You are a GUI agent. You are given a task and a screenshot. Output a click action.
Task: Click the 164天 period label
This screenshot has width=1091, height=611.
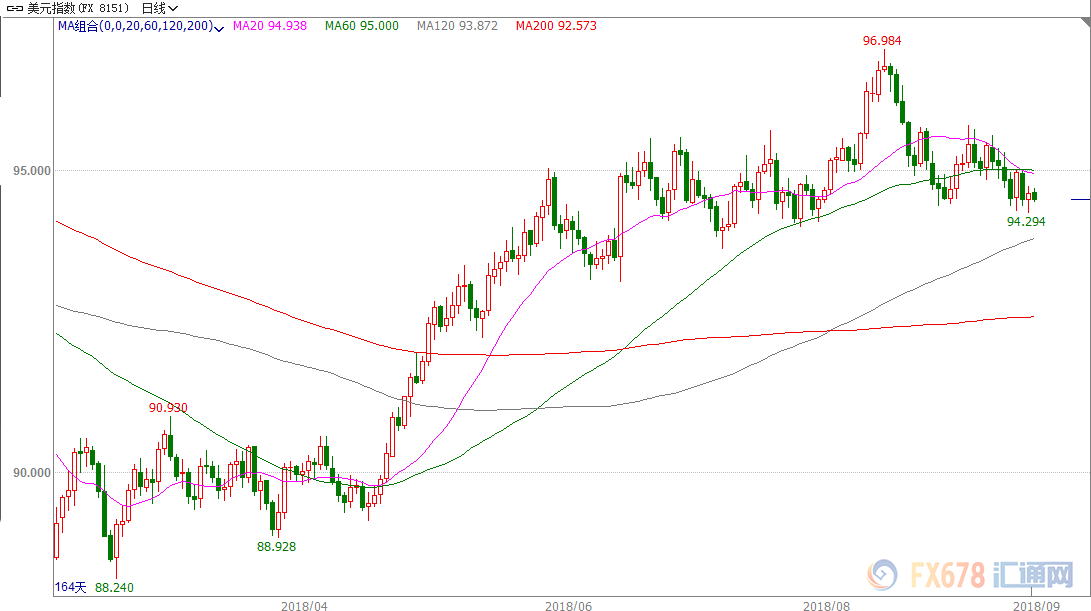70,588
